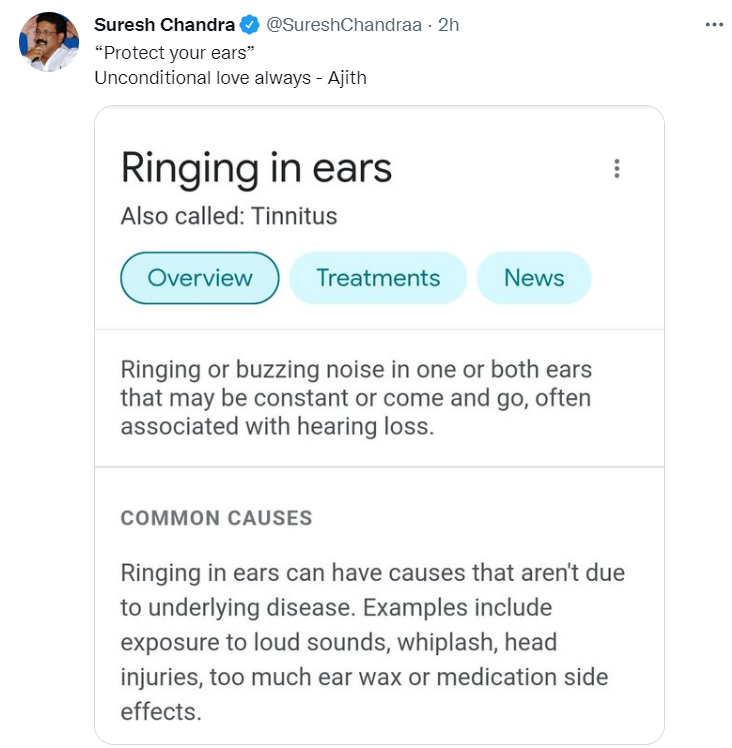Click the "Ringing in ears" heading

point(256,168)
